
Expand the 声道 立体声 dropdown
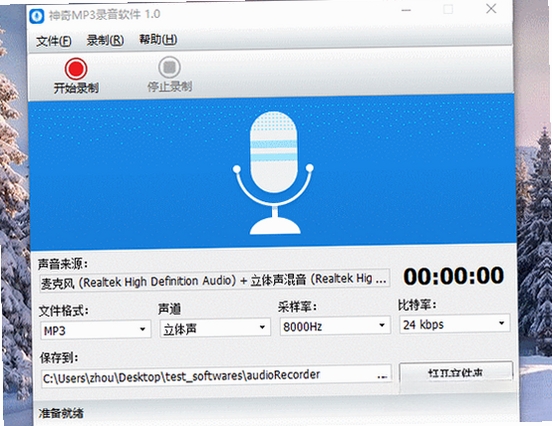215,328
